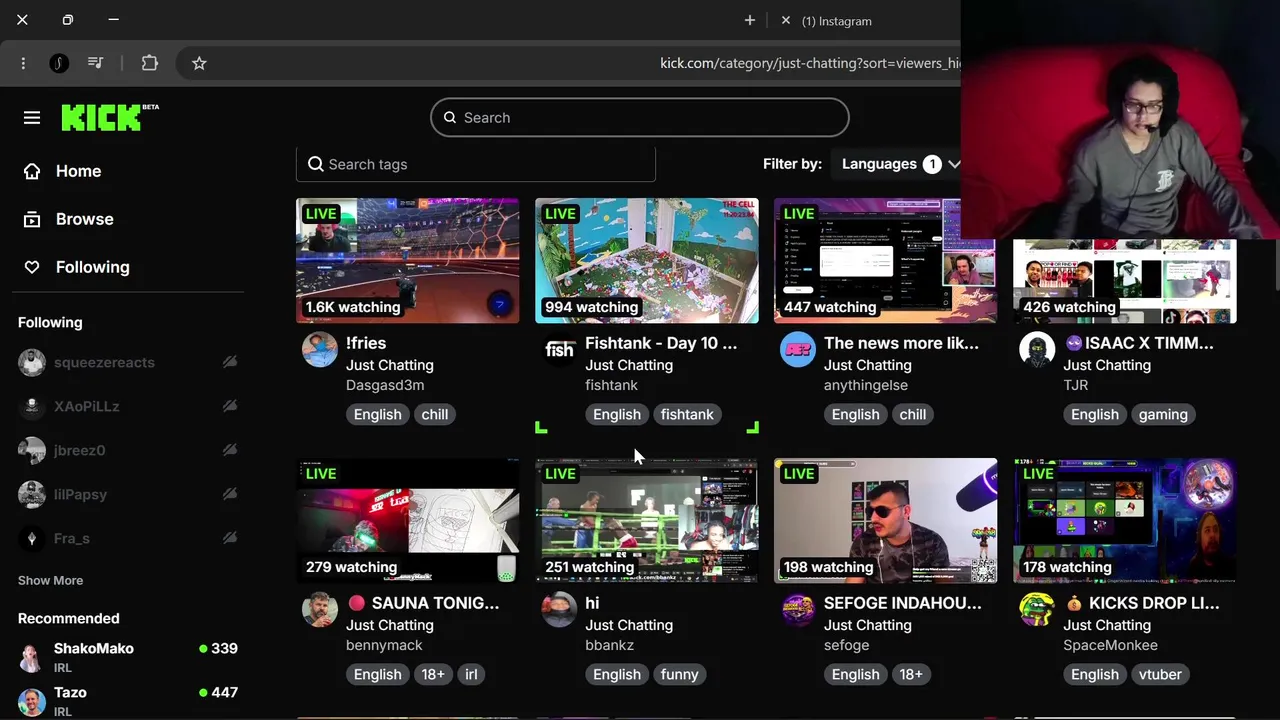Open SAUNA TONIG... stream title
1280x720 pixels.
pos(423,603)
